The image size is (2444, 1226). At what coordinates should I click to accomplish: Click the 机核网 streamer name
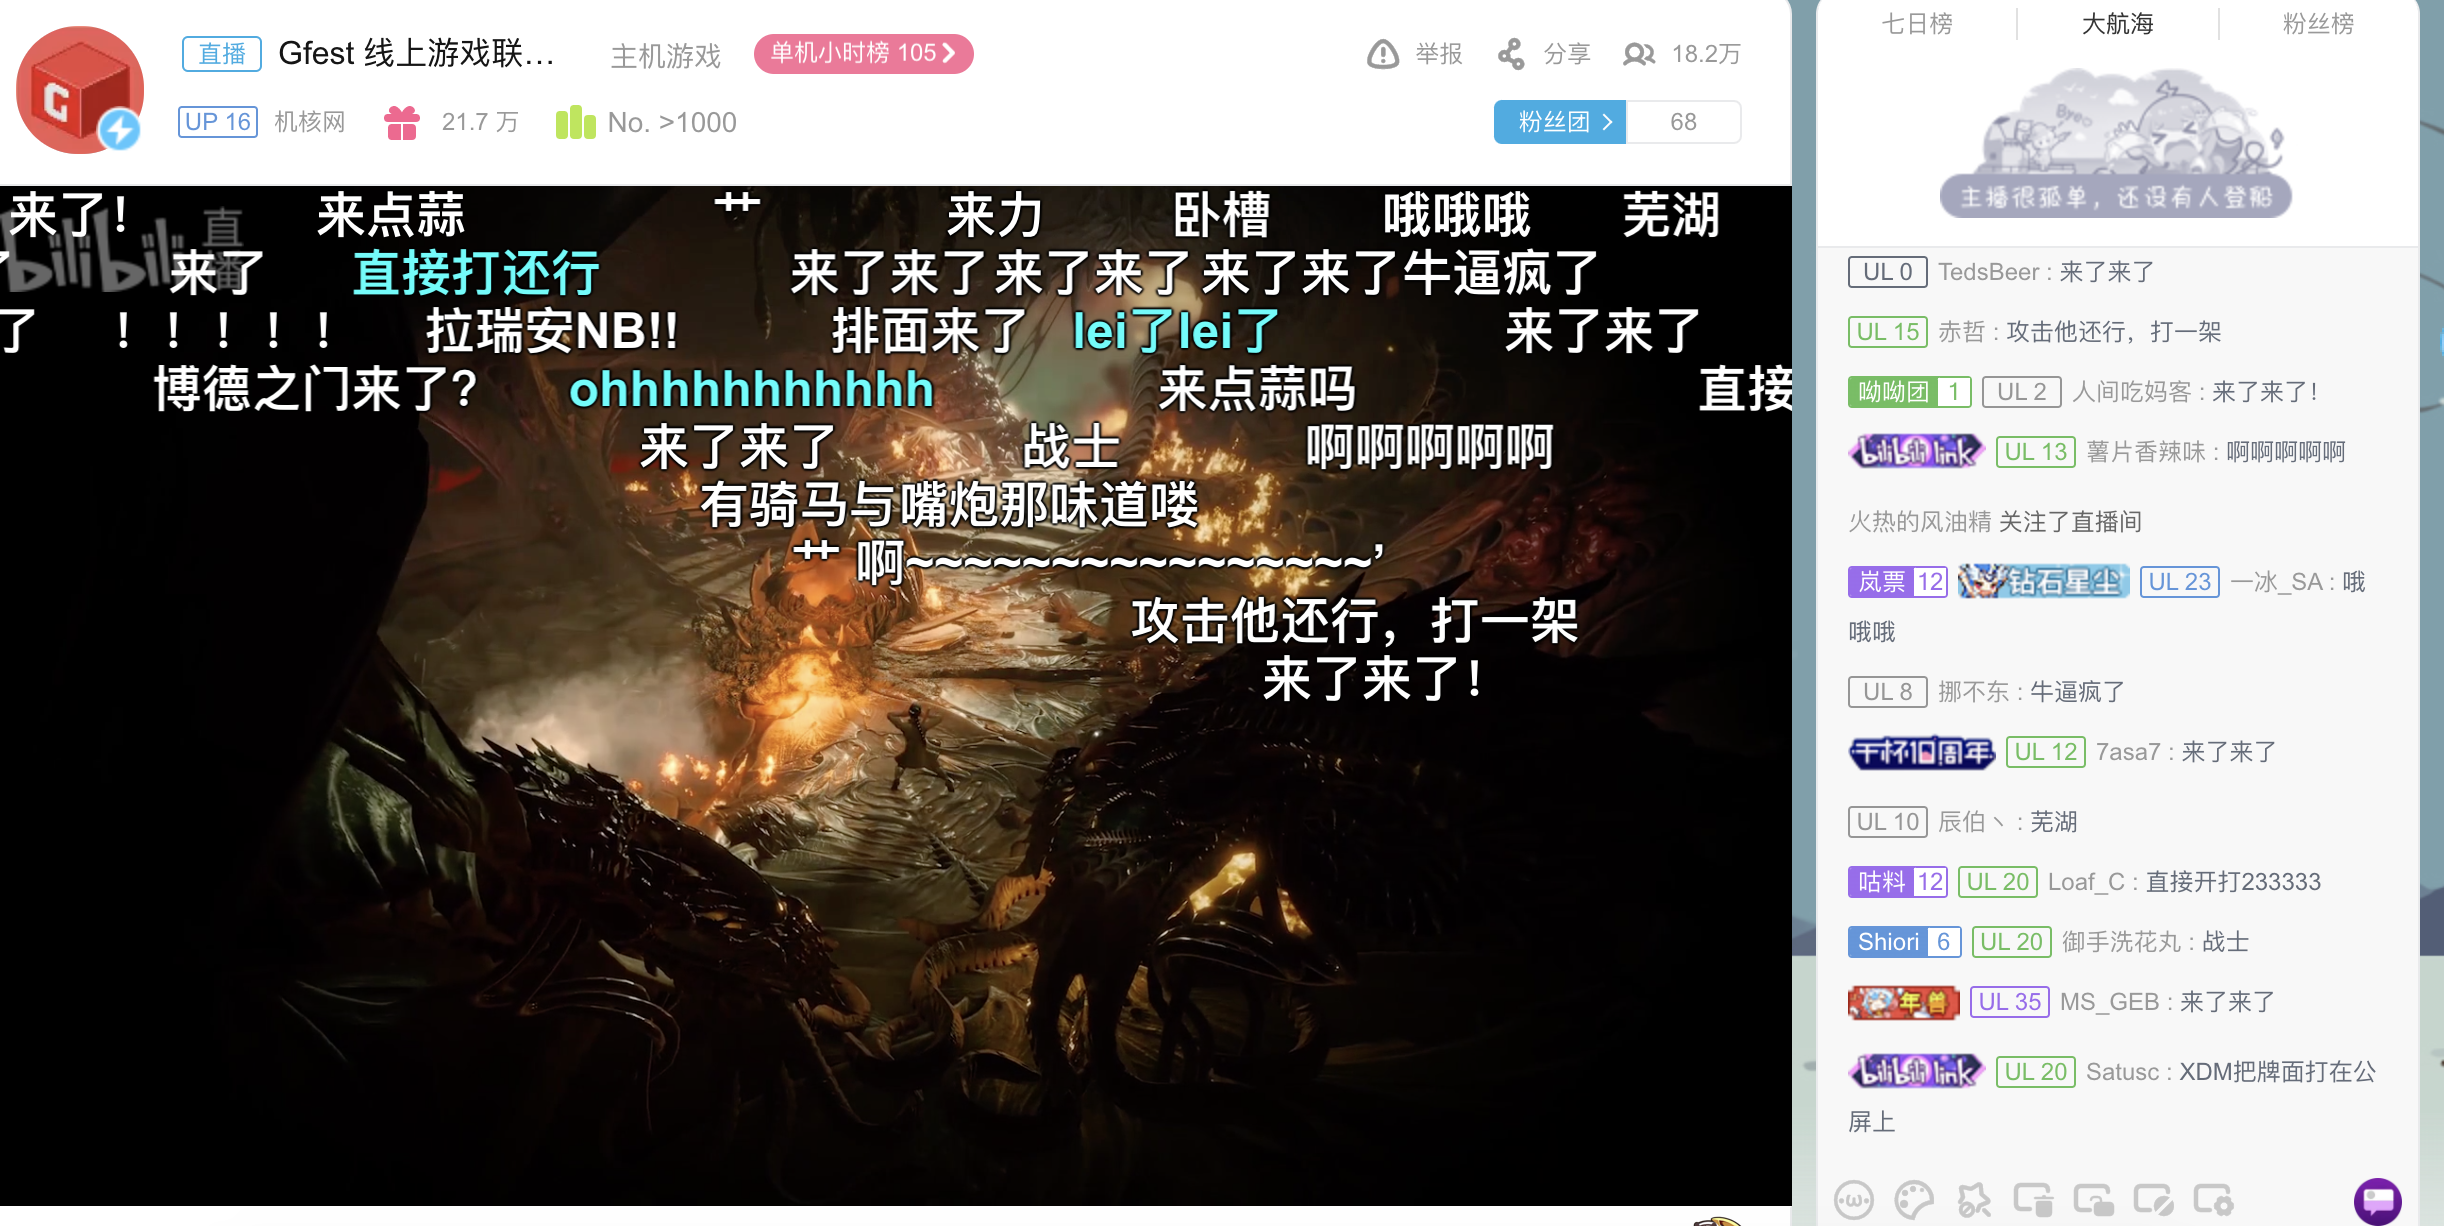coord(310,122)
